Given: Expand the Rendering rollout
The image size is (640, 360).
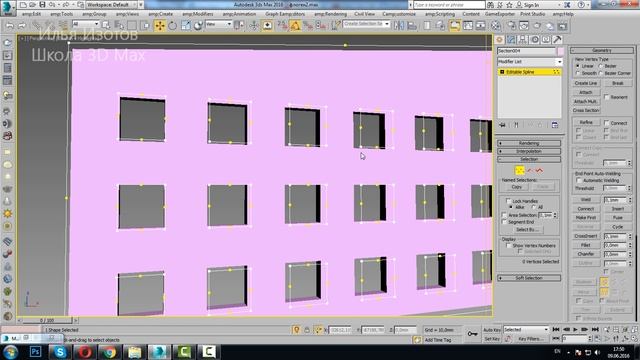Looking at the screenshot, I should point(529,143).
